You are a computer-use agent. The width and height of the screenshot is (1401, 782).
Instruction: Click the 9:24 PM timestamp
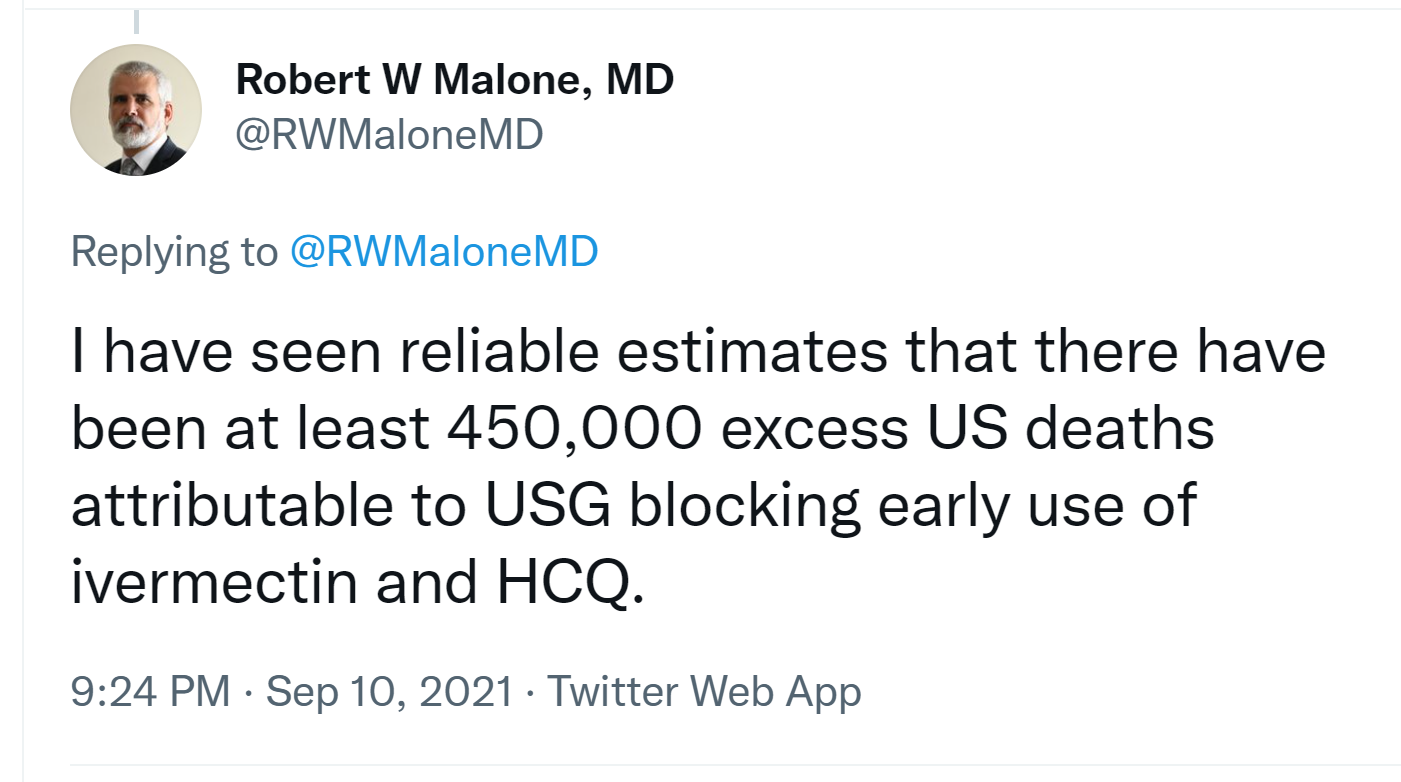(x=150, y=692)
